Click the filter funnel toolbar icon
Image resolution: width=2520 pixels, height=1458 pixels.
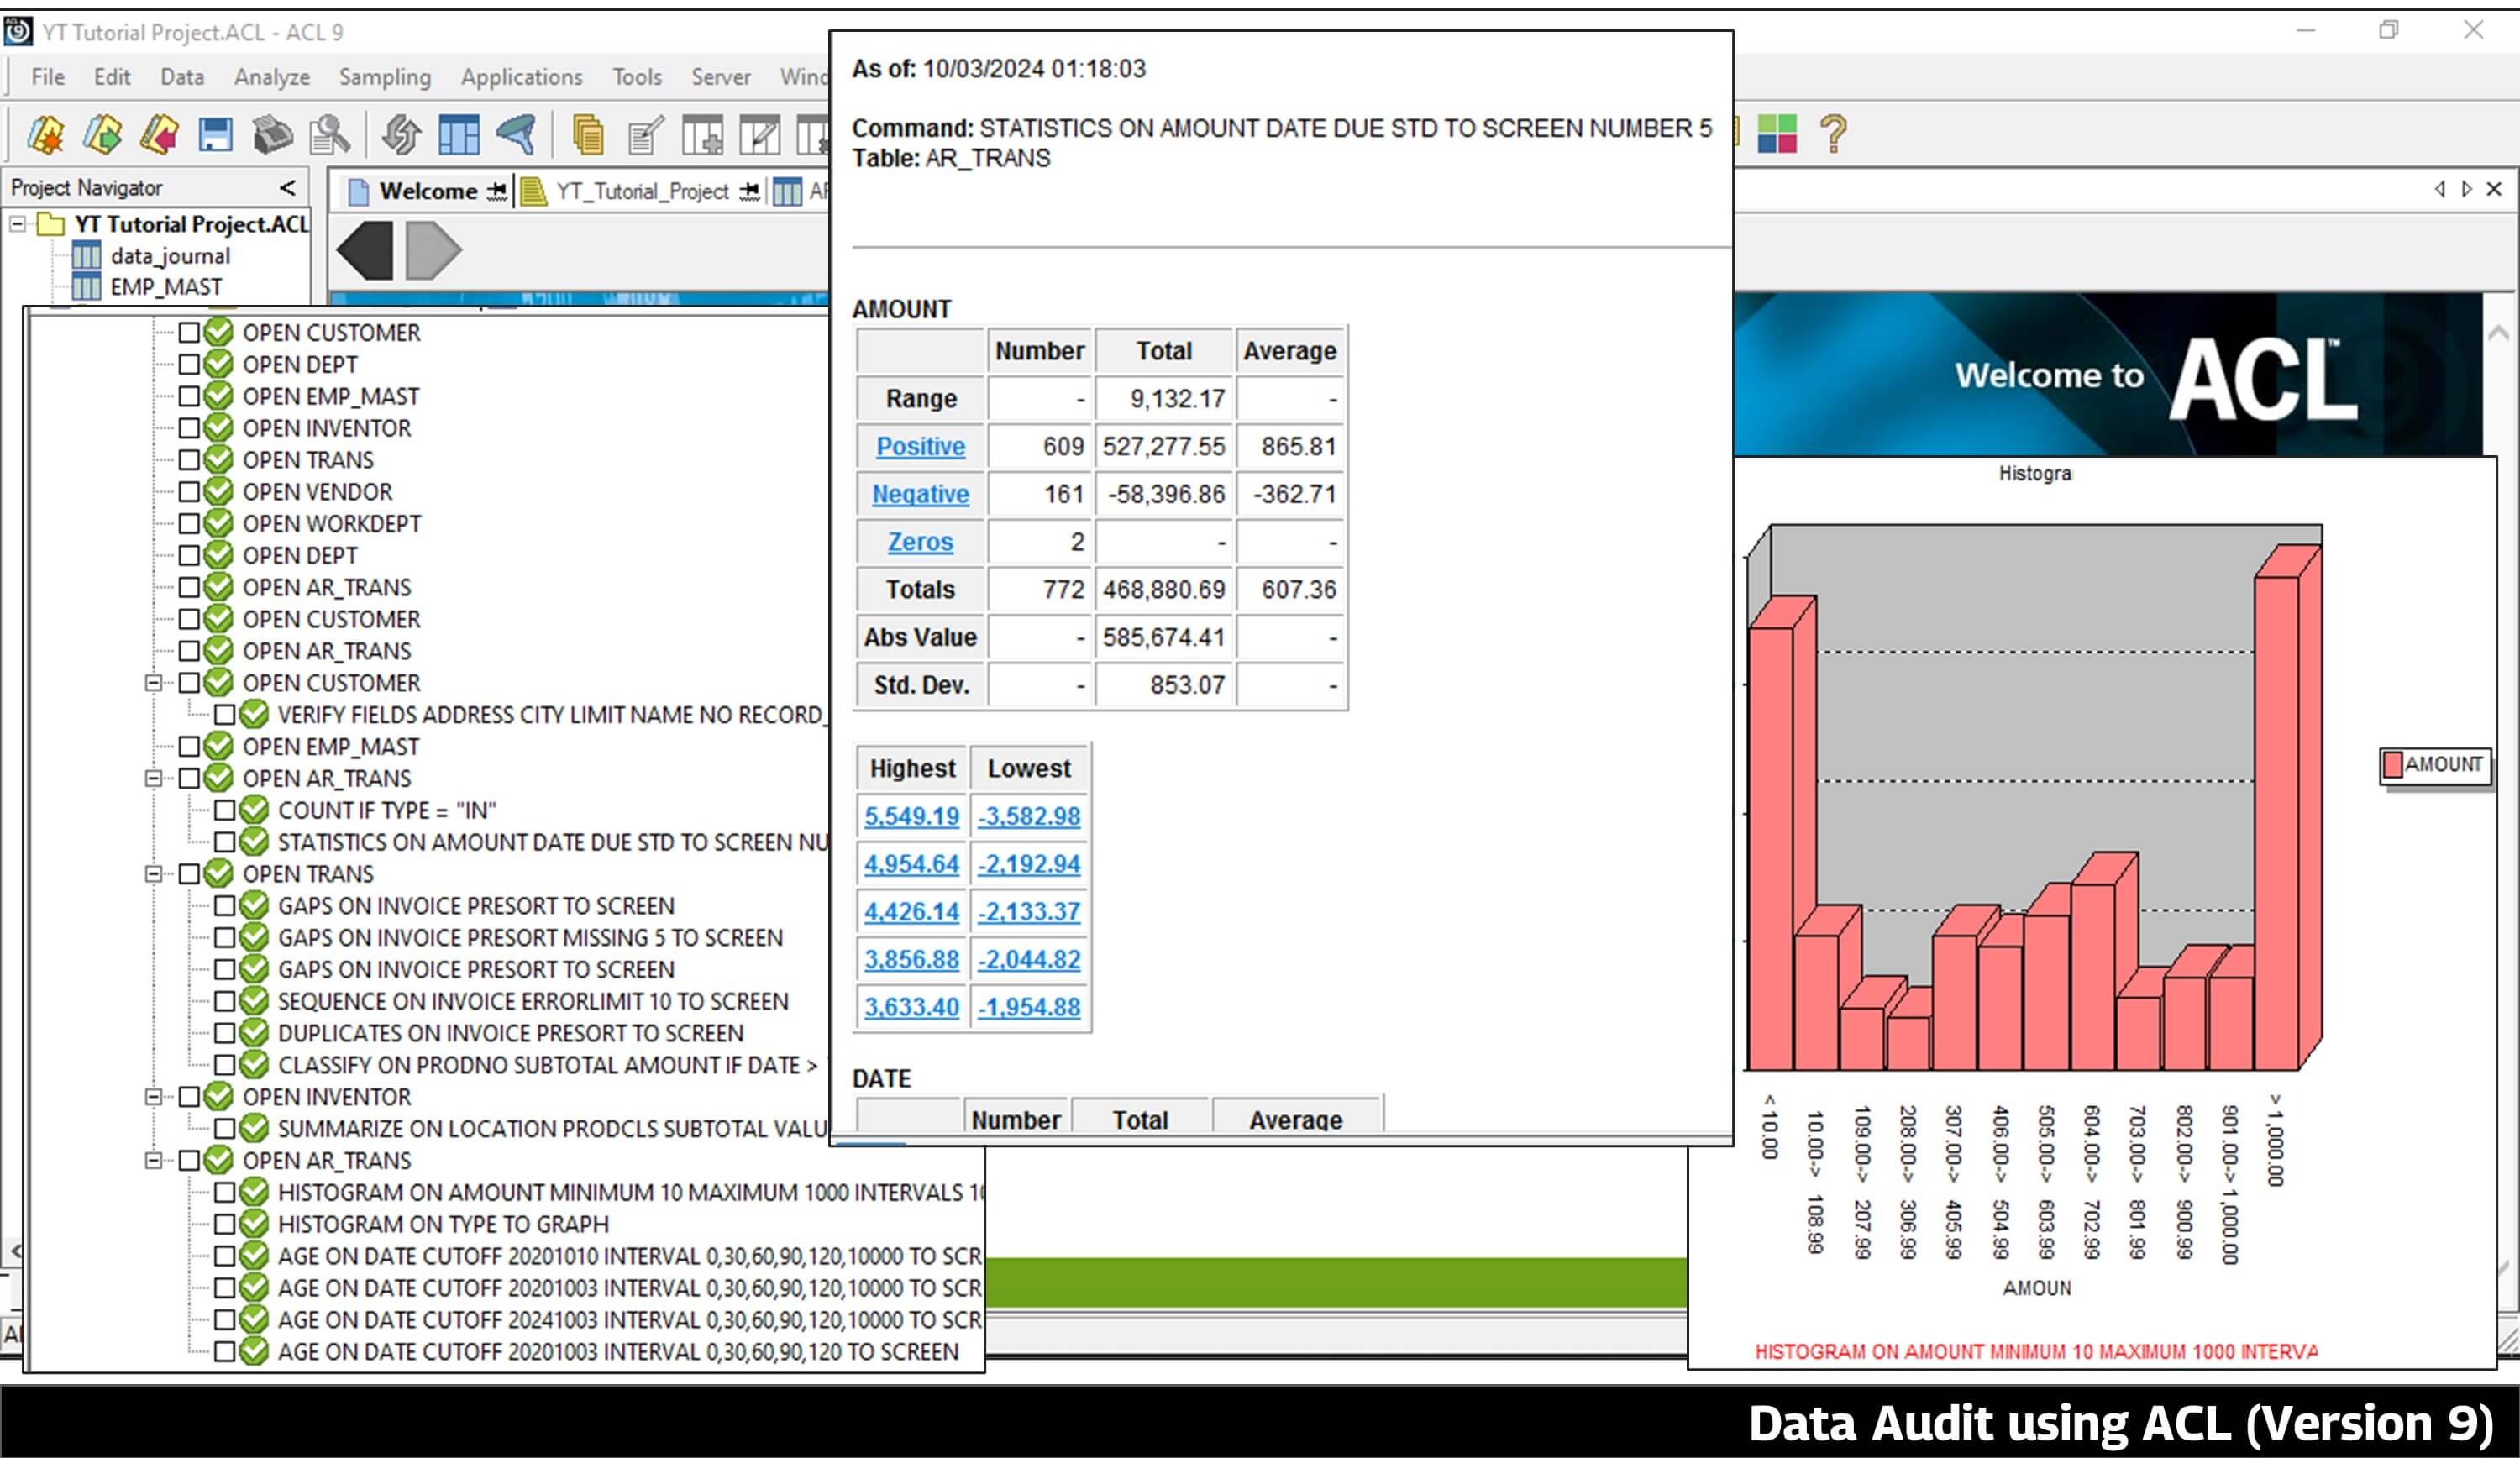click(x=517, y=134)
